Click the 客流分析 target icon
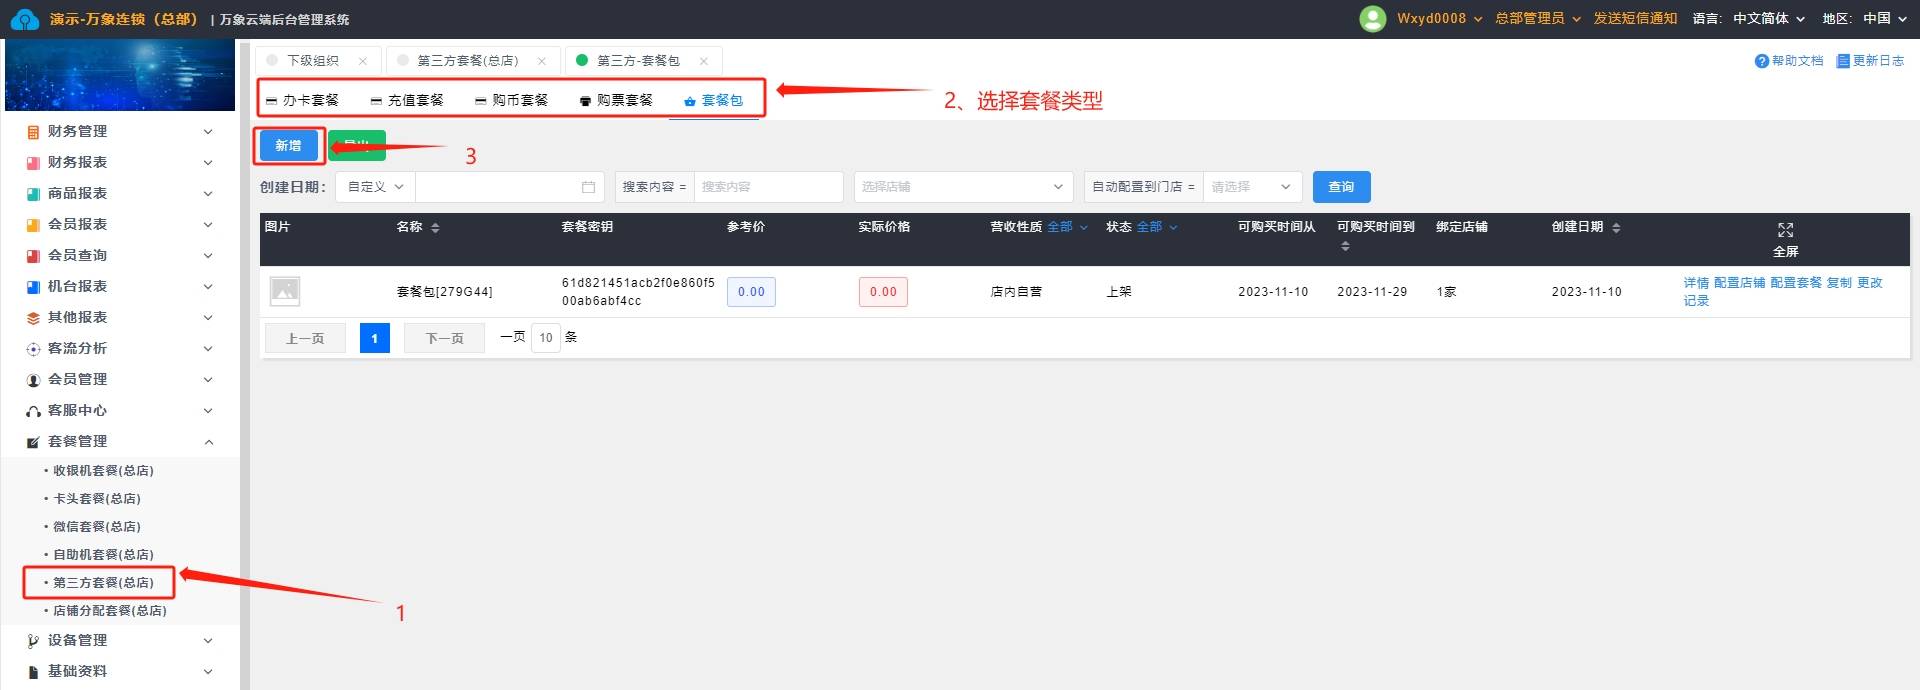 pyautogui.click(x=33, y=349)
